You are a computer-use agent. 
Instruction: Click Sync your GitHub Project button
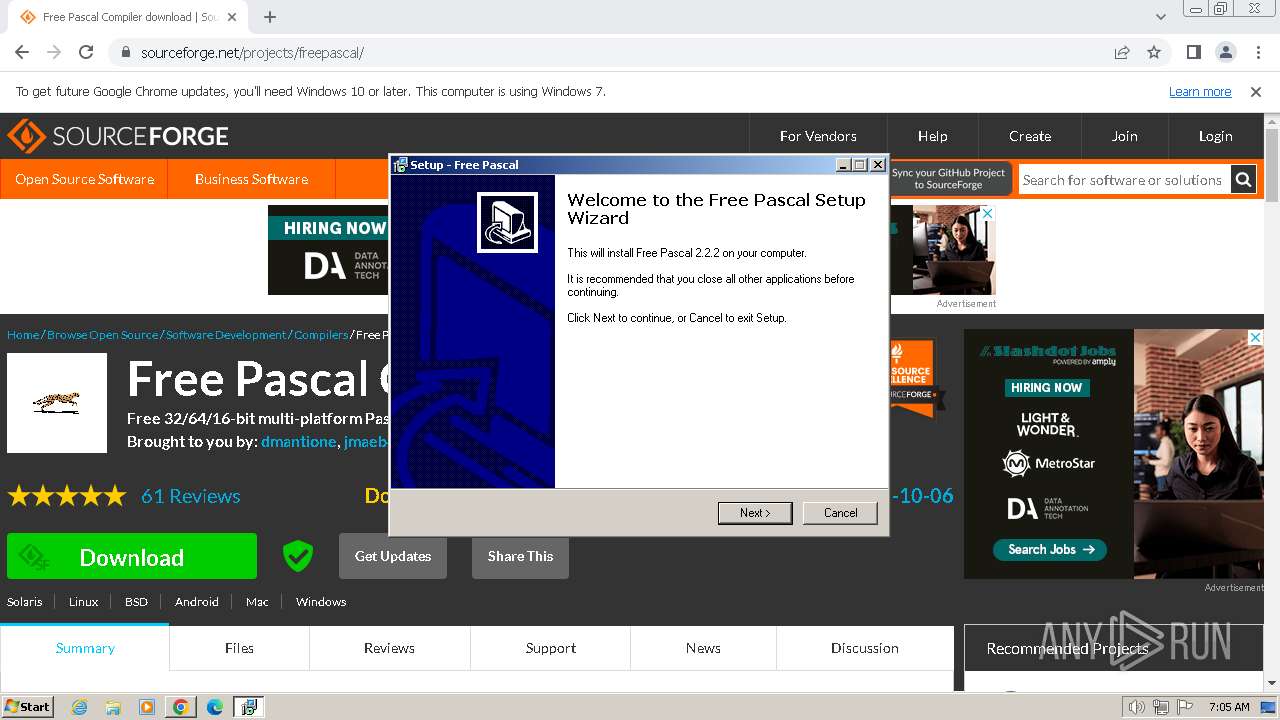[949, 179]
